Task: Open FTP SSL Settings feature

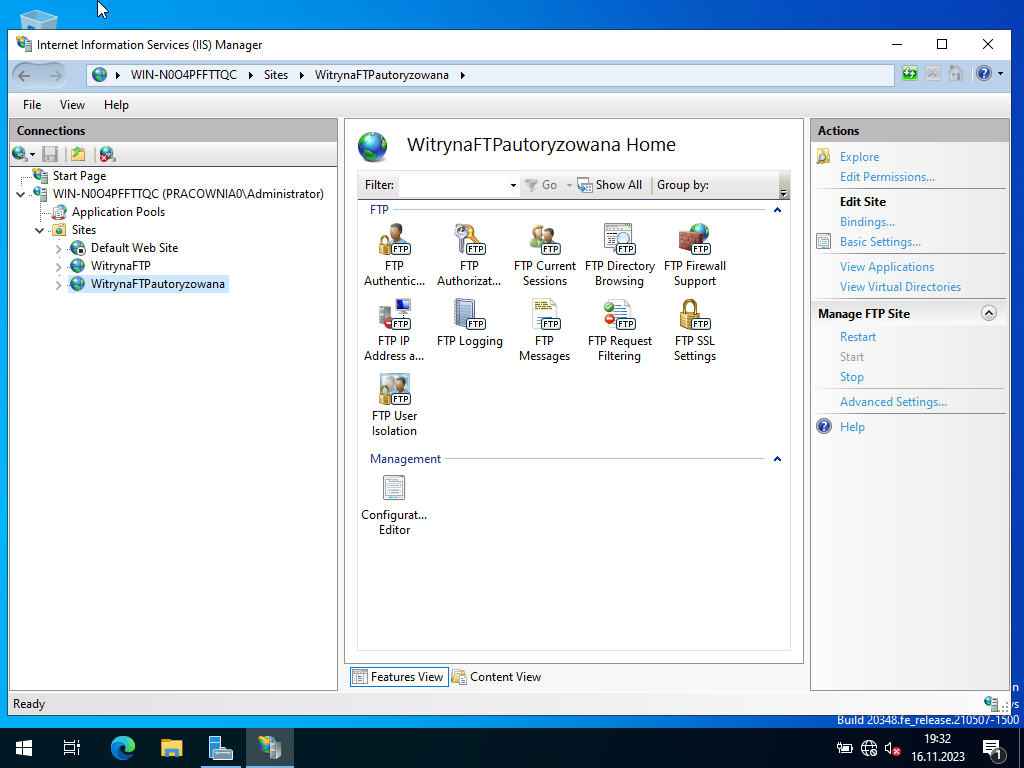Action: (695, 330)
